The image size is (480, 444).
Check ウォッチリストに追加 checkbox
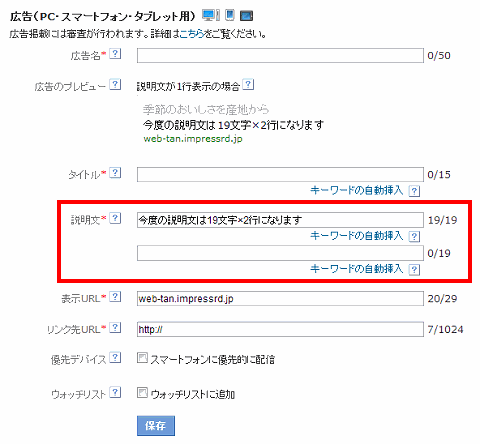tap(142, 393)
